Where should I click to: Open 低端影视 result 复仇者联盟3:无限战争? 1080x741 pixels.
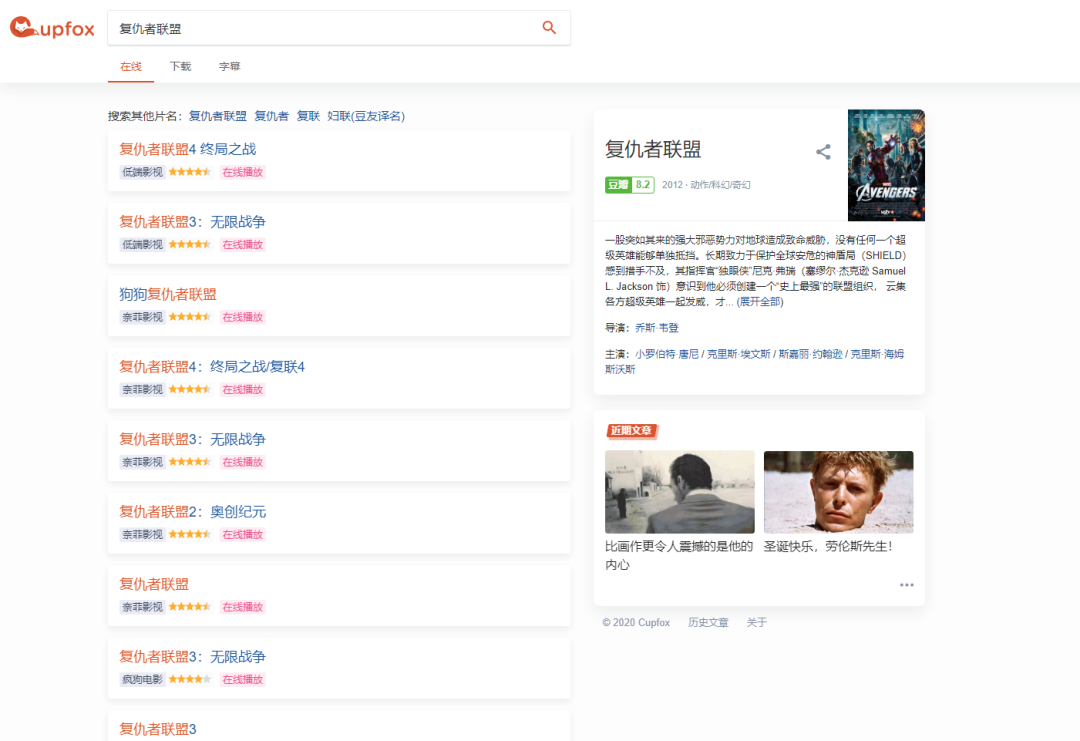coord(192,222)
